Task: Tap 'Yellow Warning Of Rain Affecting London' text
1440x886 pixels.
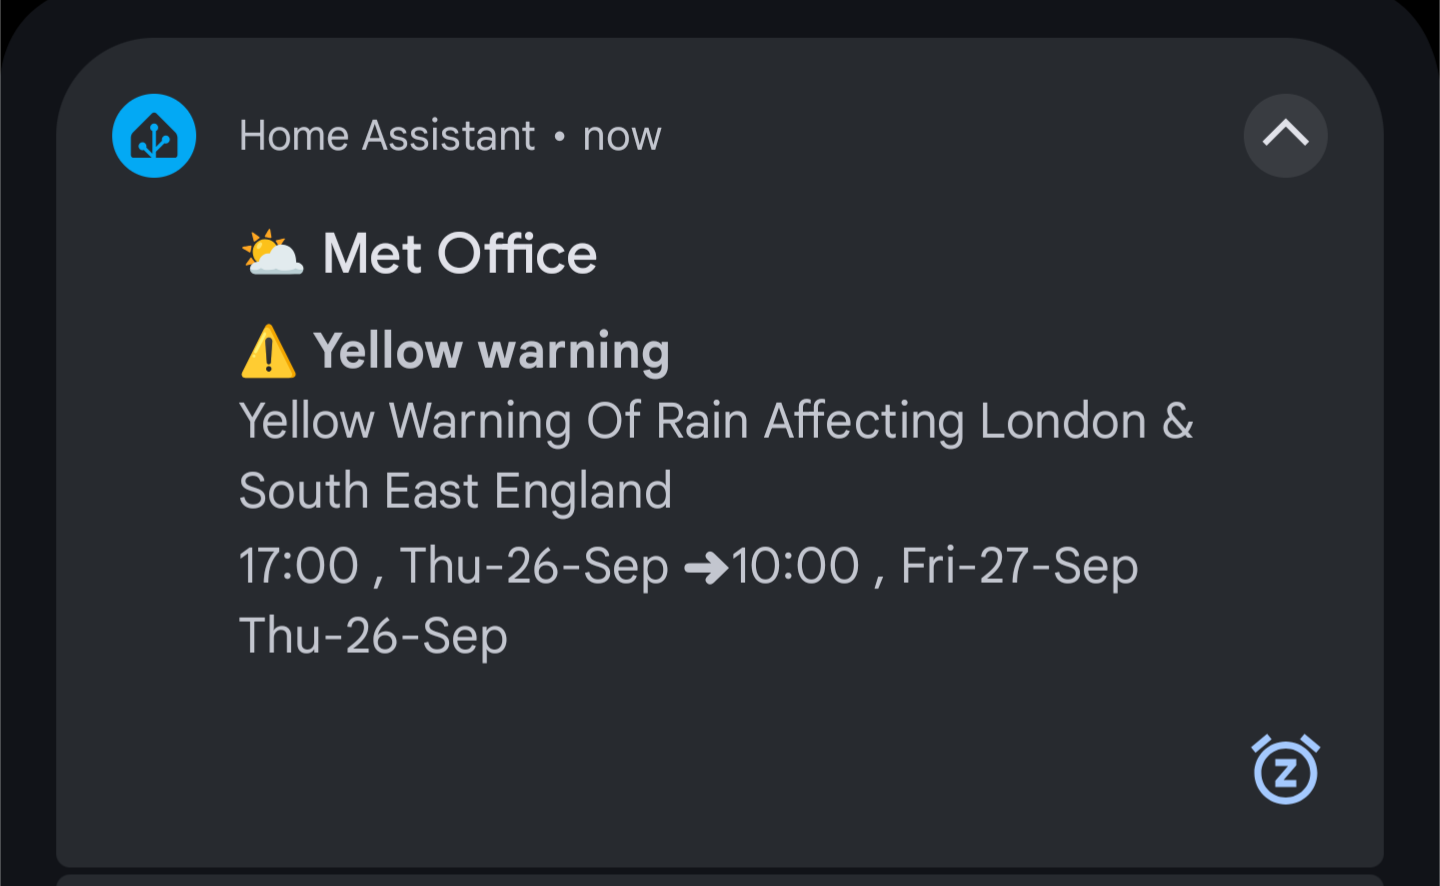Action: 693,421
